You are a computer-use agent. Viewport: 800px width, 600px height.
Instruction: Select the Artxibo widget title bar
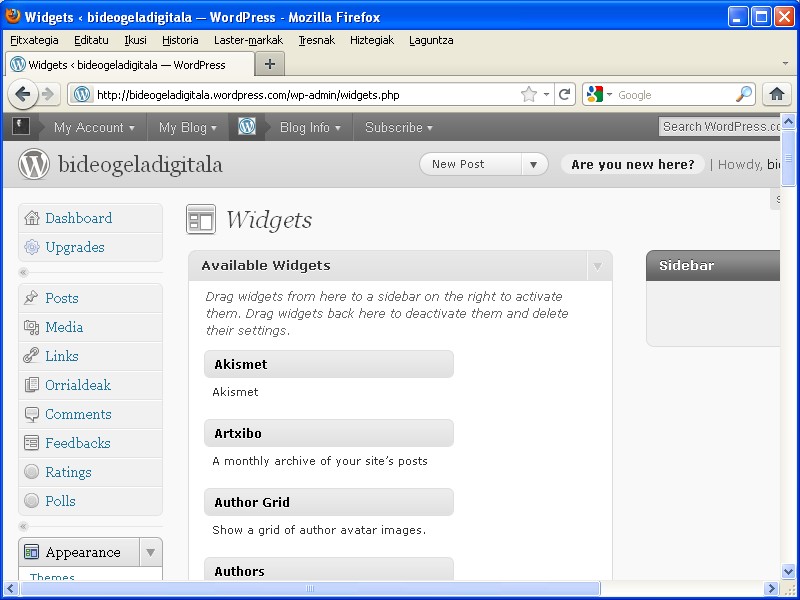[329, 433]
